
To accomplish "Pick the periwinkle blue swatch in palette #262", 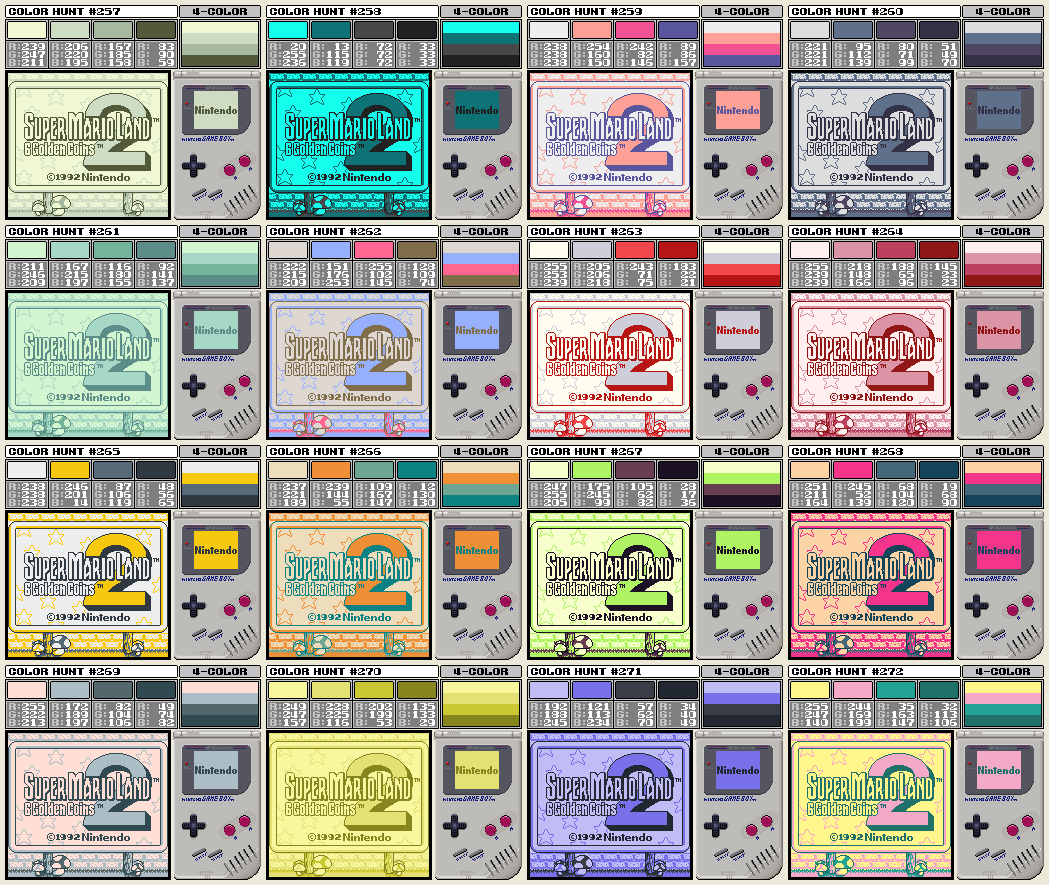I will coord(331,250).
